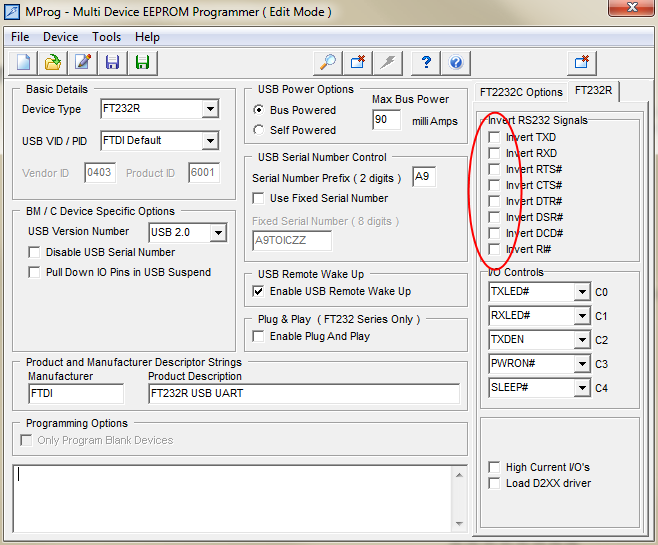Image resolution: width=658 pixels, height=545 pixels.
Task: Click the magnifying glass Scan icon
Action: pos(328,63)
